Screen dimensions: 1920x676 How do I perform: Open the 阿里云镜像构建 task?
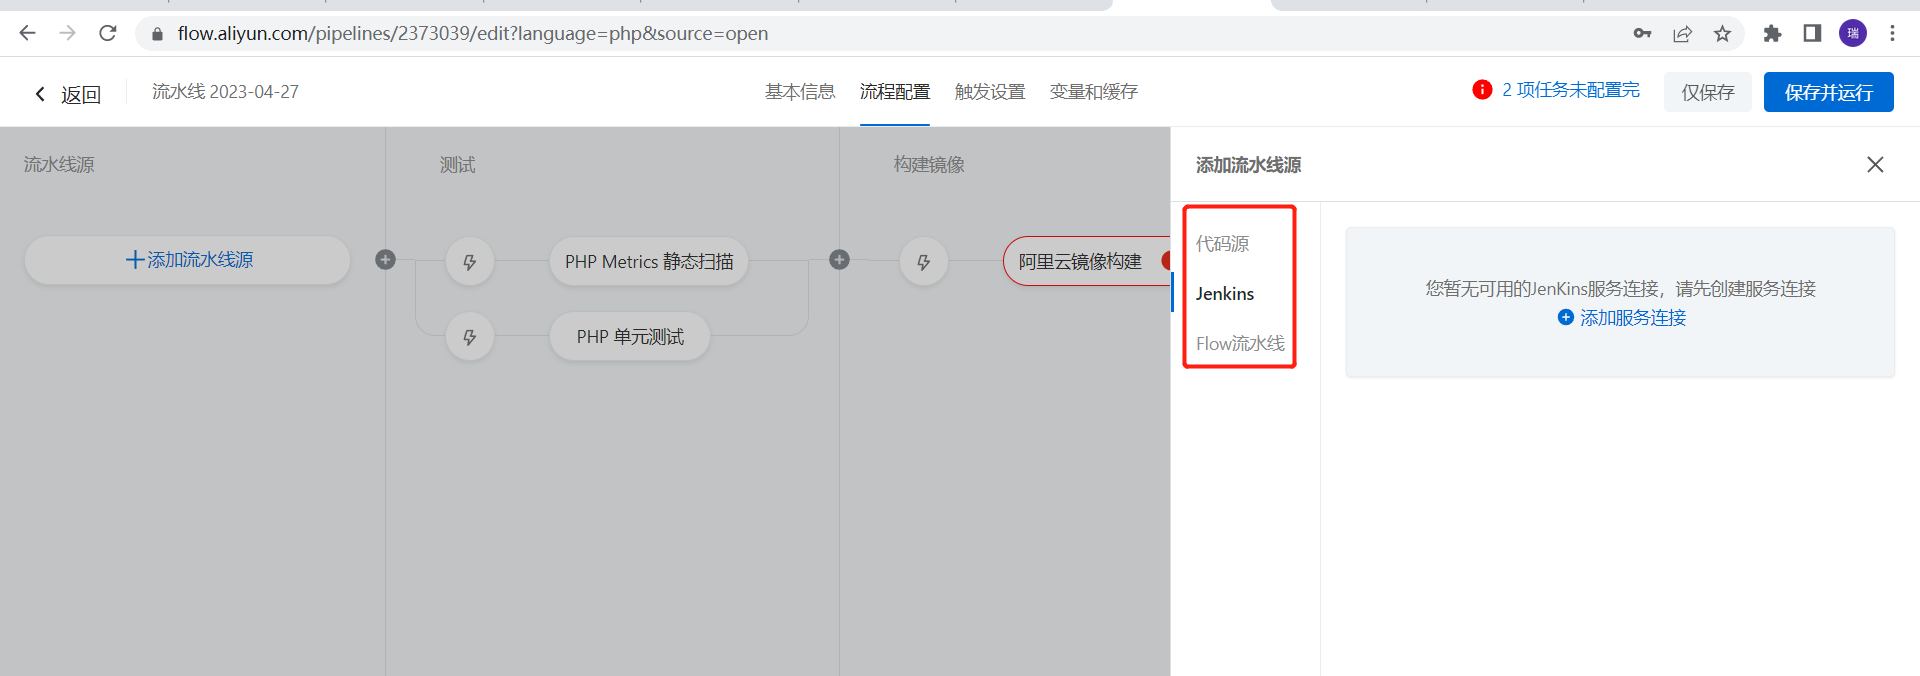click(1087, 261)
